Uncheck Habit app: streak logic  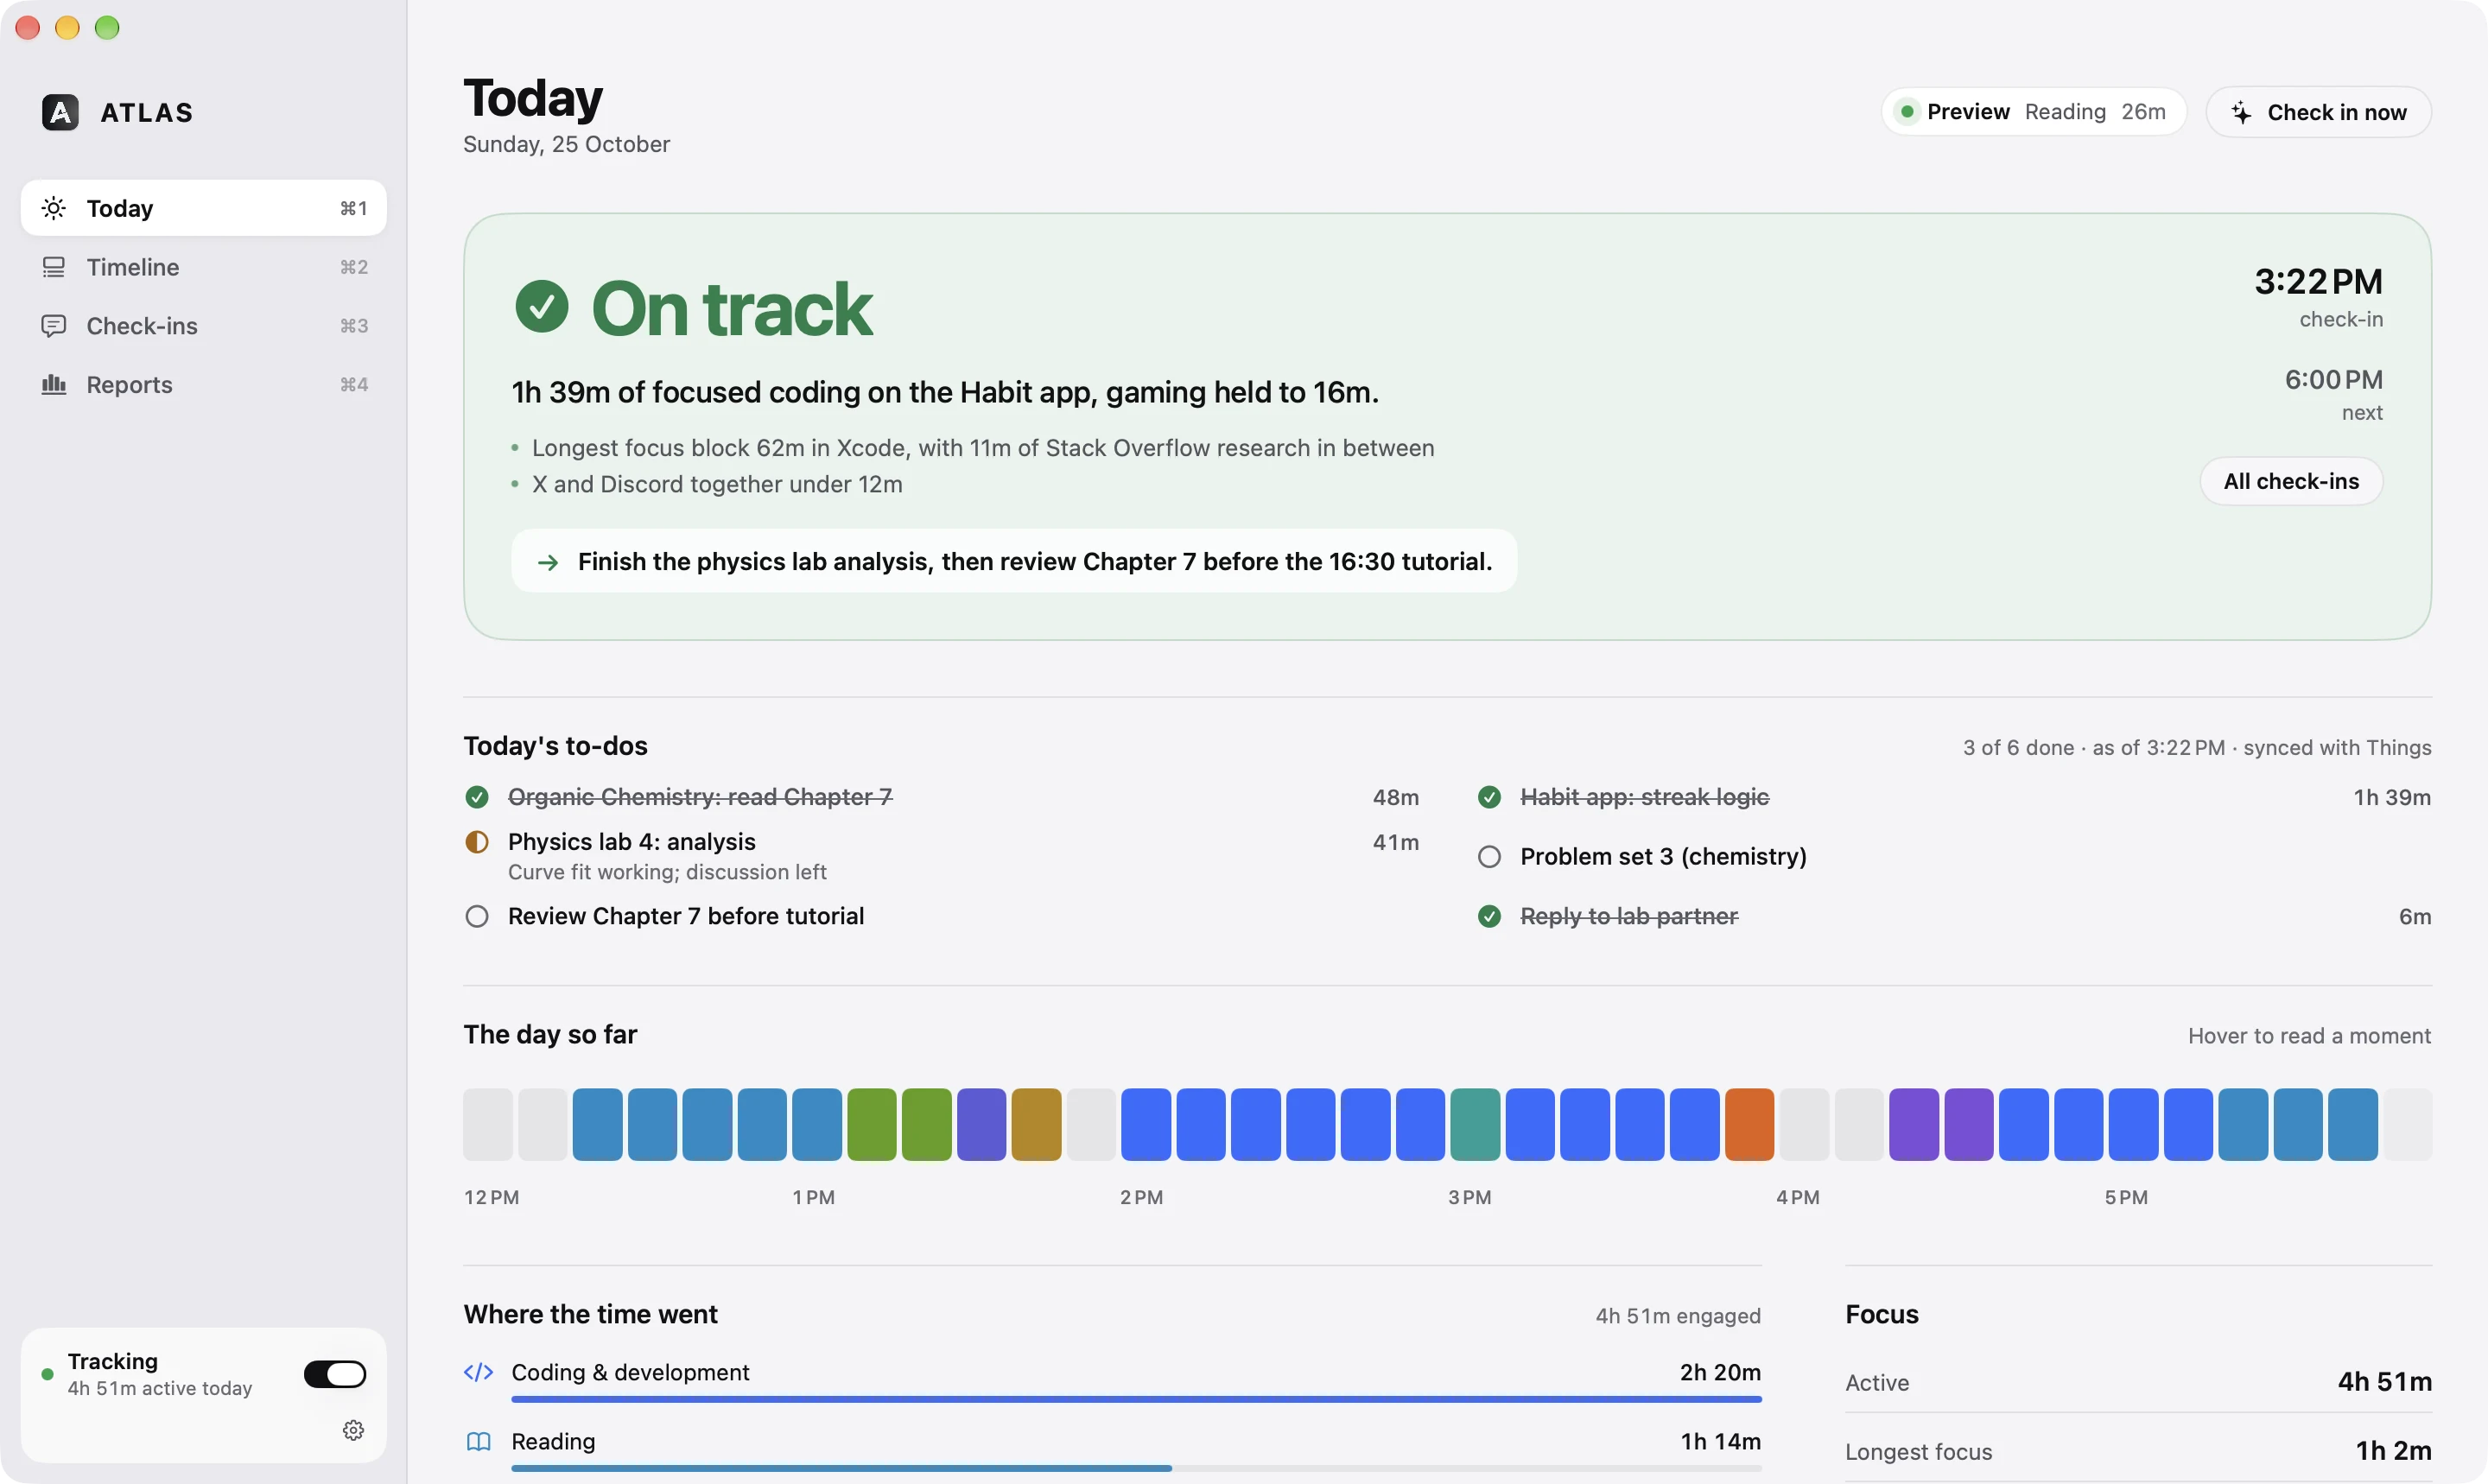[1489, 797]
